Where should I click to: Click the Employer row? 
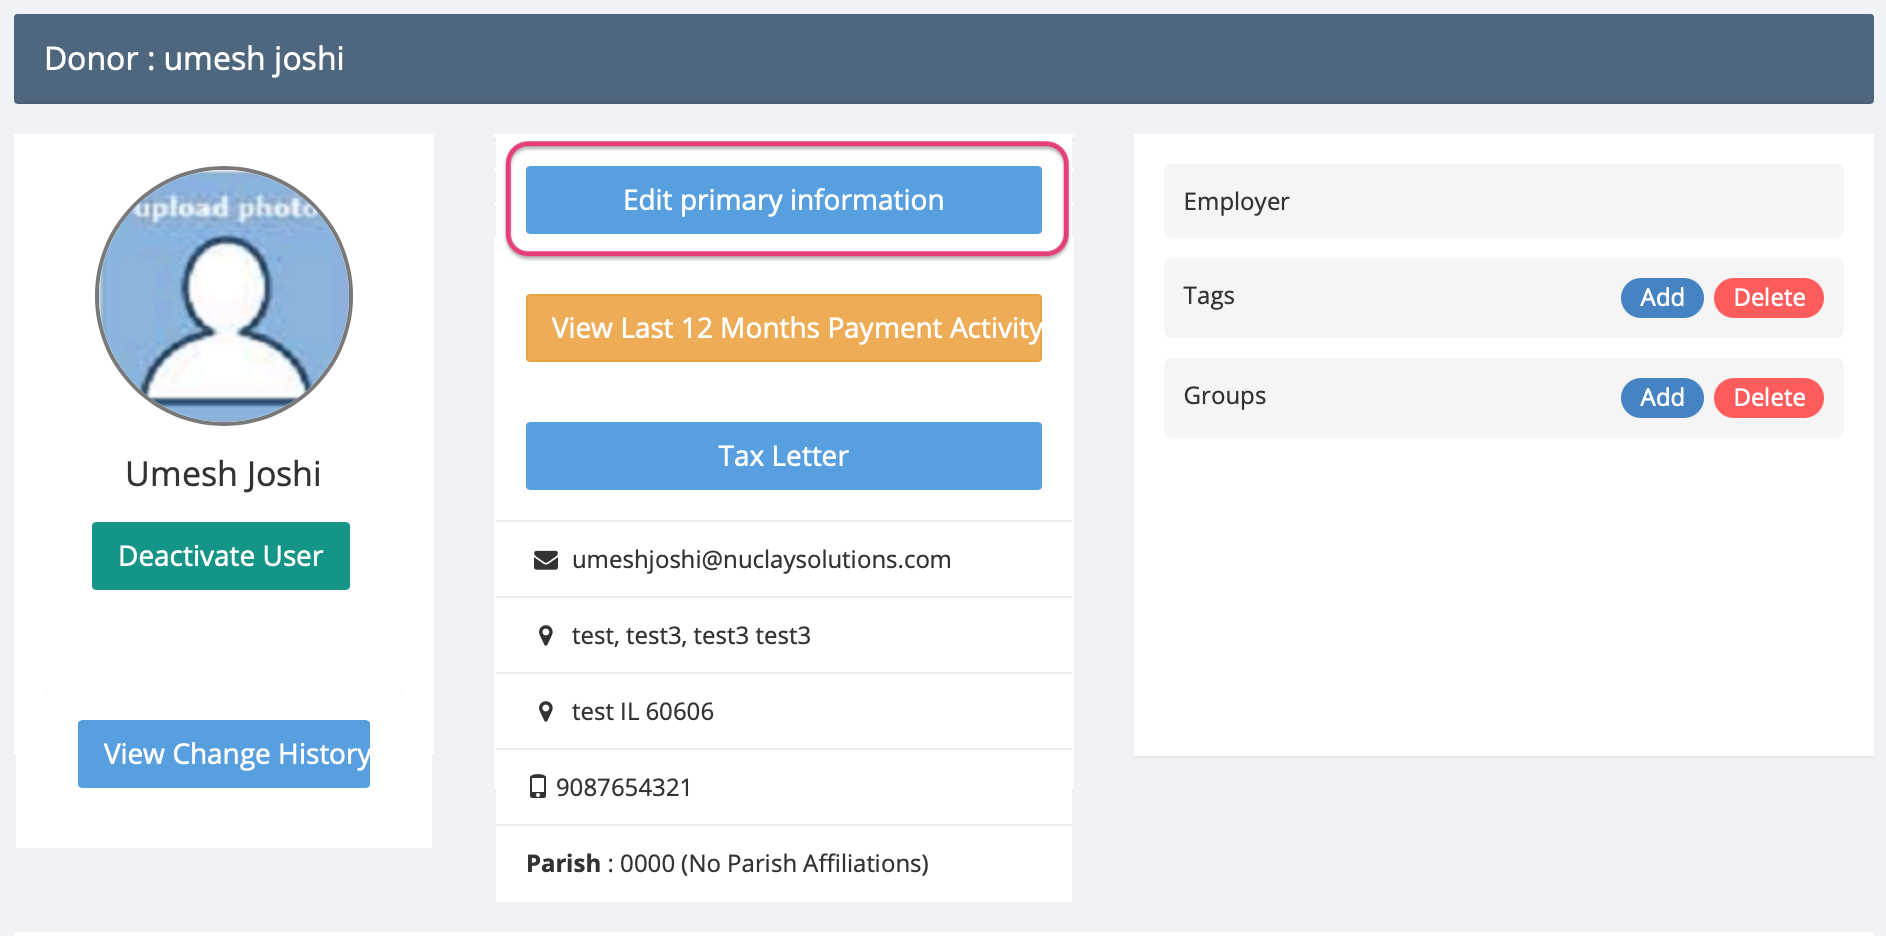coord(1504,201)
